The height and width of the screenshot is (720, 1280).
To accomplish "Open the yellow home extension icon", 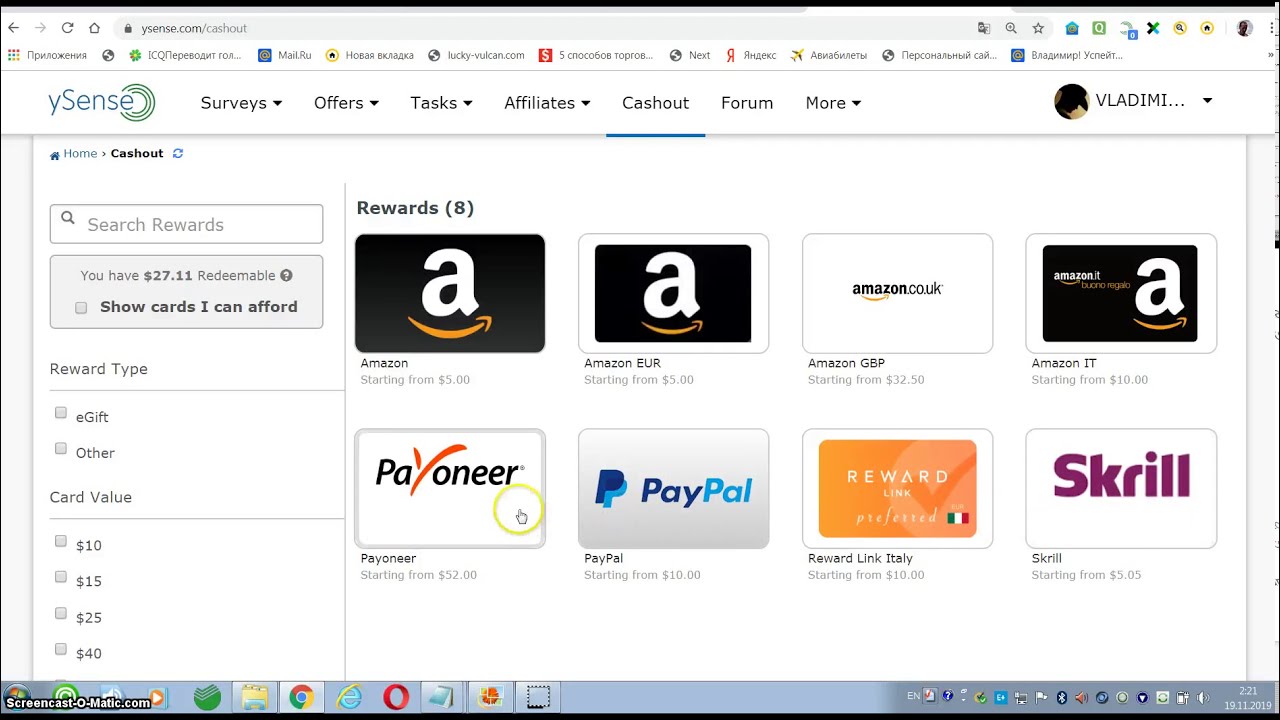I will tap(1207, 28).
